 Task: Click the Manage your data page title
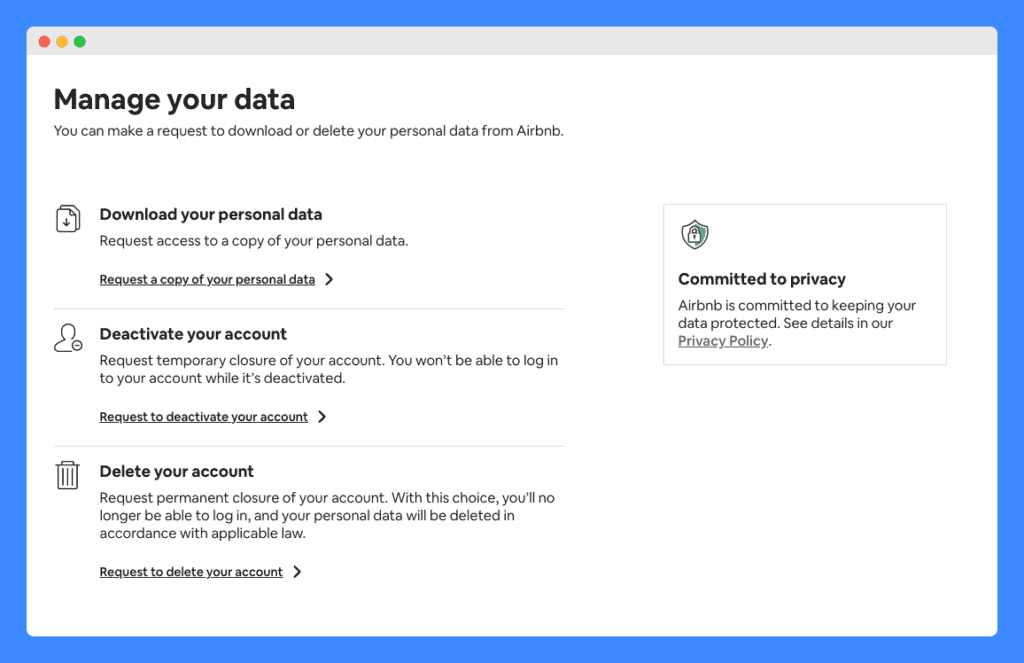pyautogui.click(x=174, y=100)
